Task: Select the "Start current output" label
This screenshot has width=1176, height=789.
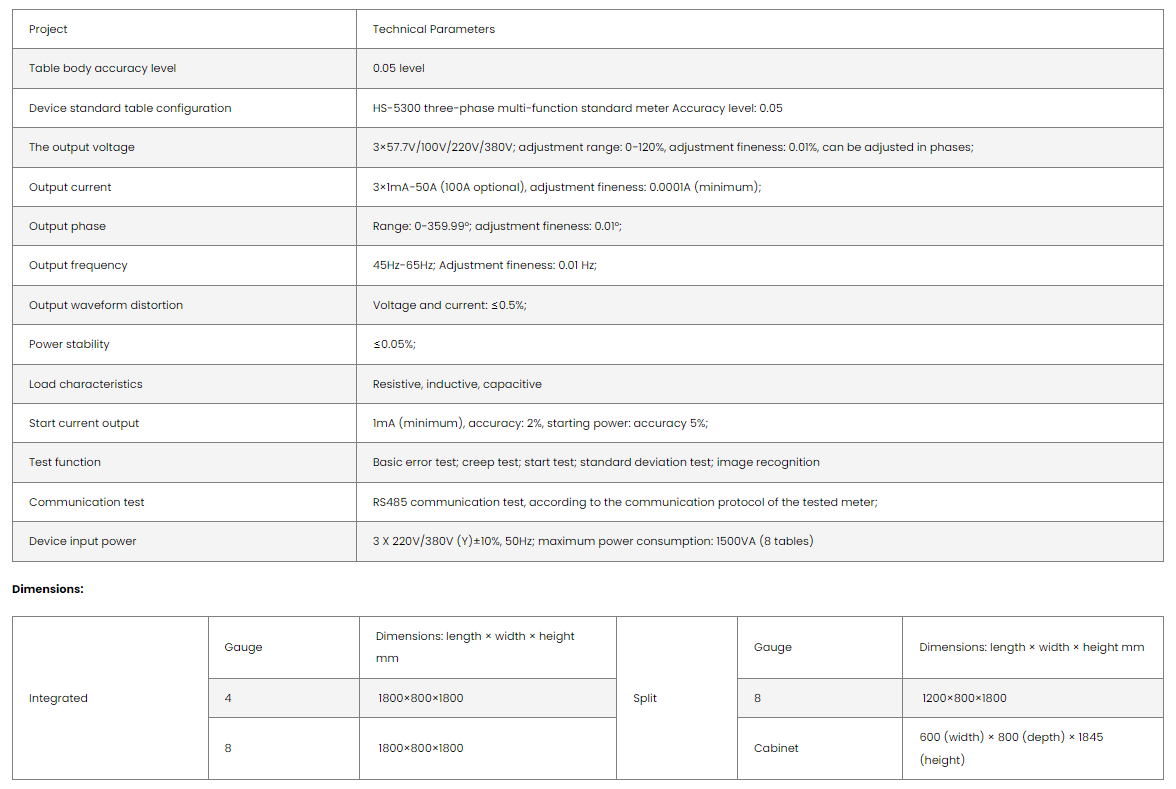Action: coord(84,423)
